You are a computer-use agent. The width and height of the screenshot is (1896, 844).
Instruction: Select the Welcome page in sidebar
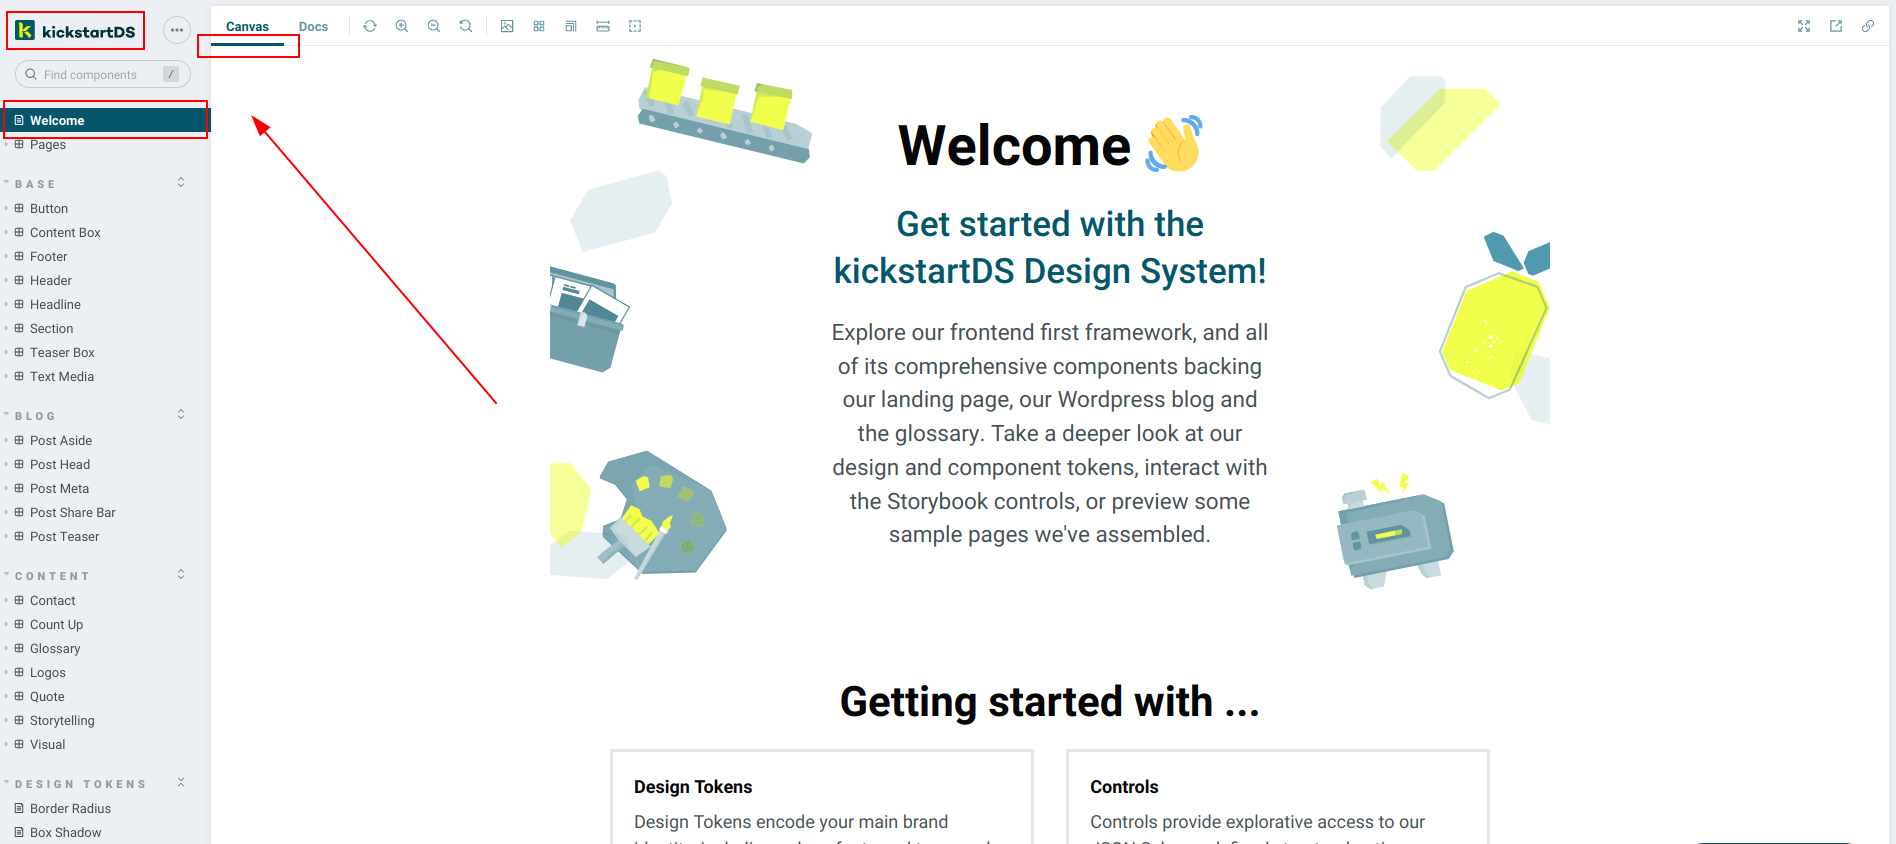coord(106,120)
